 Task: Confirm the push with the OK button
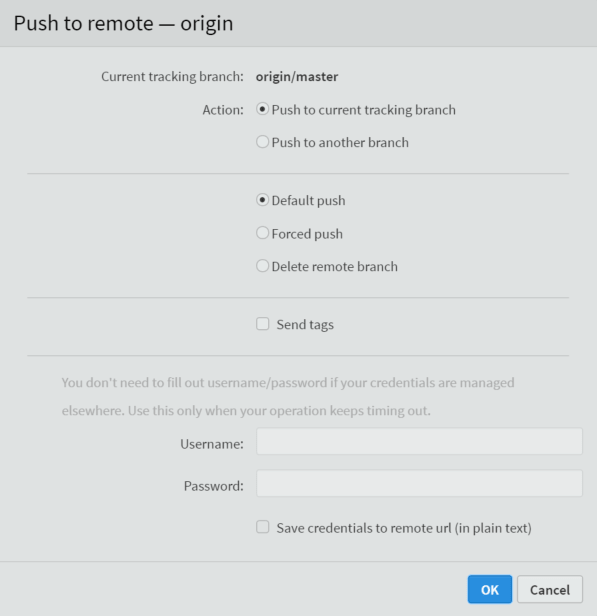[x=490, y=589]
